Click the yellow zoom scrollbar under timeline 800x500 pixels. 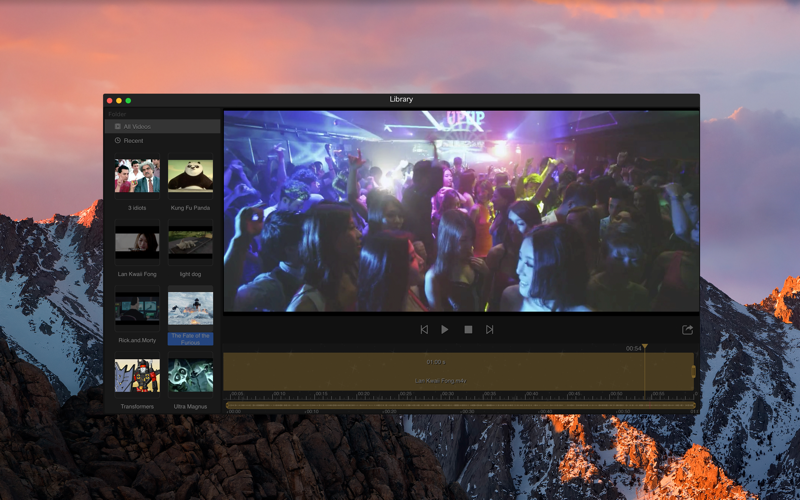pyautogui.click(x=461, y=406)
